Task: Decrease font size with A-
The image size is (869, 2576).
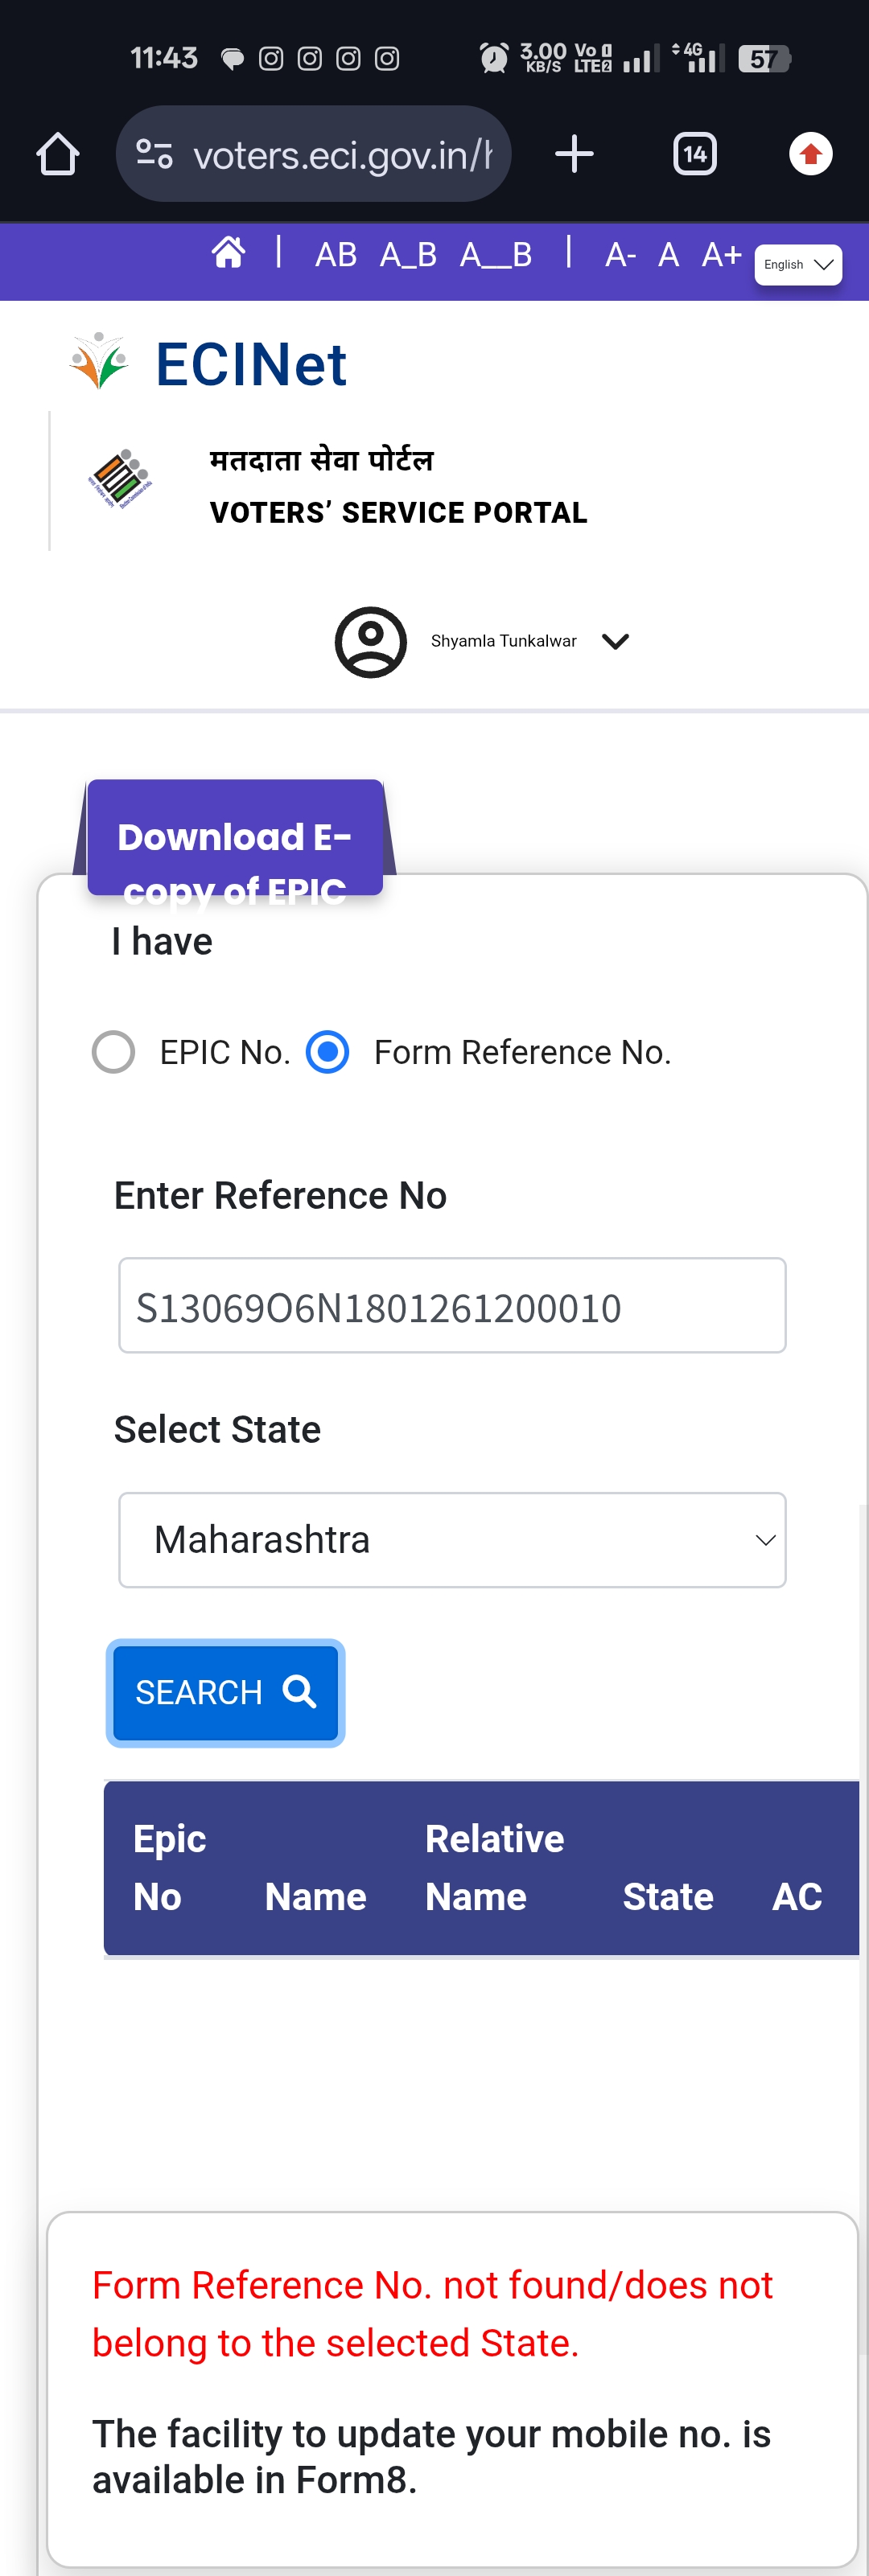Action: [x=620, y=256]
